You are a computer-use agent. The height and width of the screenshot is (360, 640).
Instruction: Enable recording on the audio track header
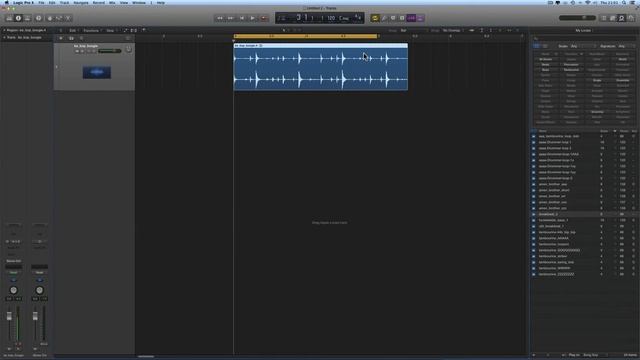[x=88, y=51]
